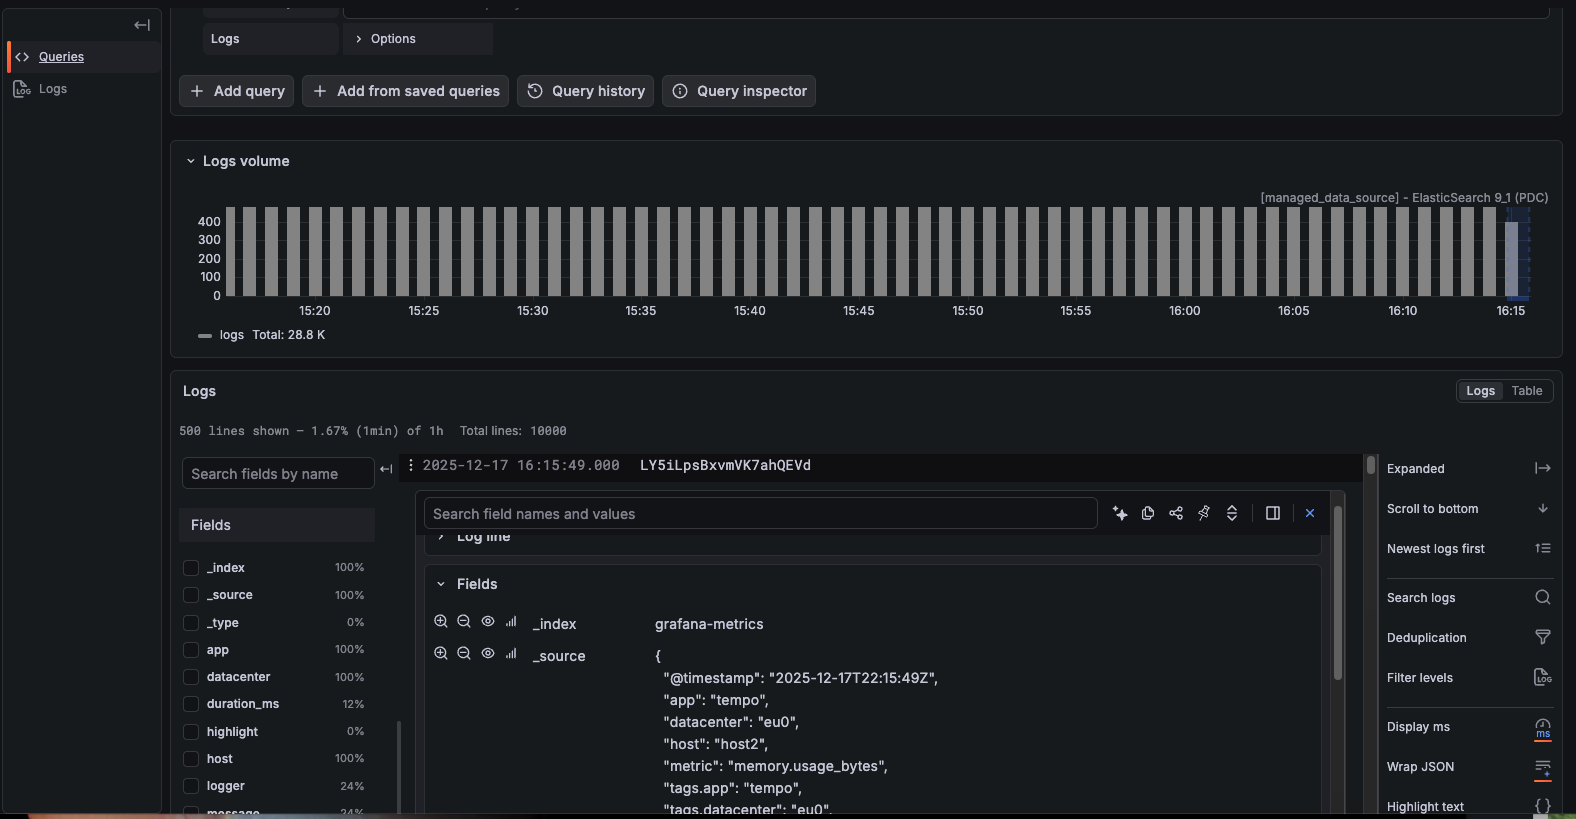Click Add from saved queries

[x=406, y=91]
